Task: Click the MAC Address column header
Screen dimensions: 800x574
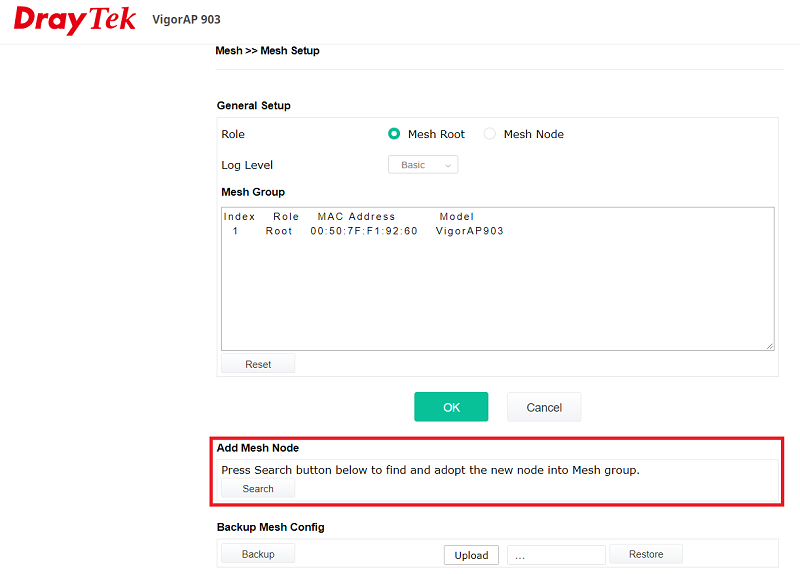Action: (x=356, y=216)
